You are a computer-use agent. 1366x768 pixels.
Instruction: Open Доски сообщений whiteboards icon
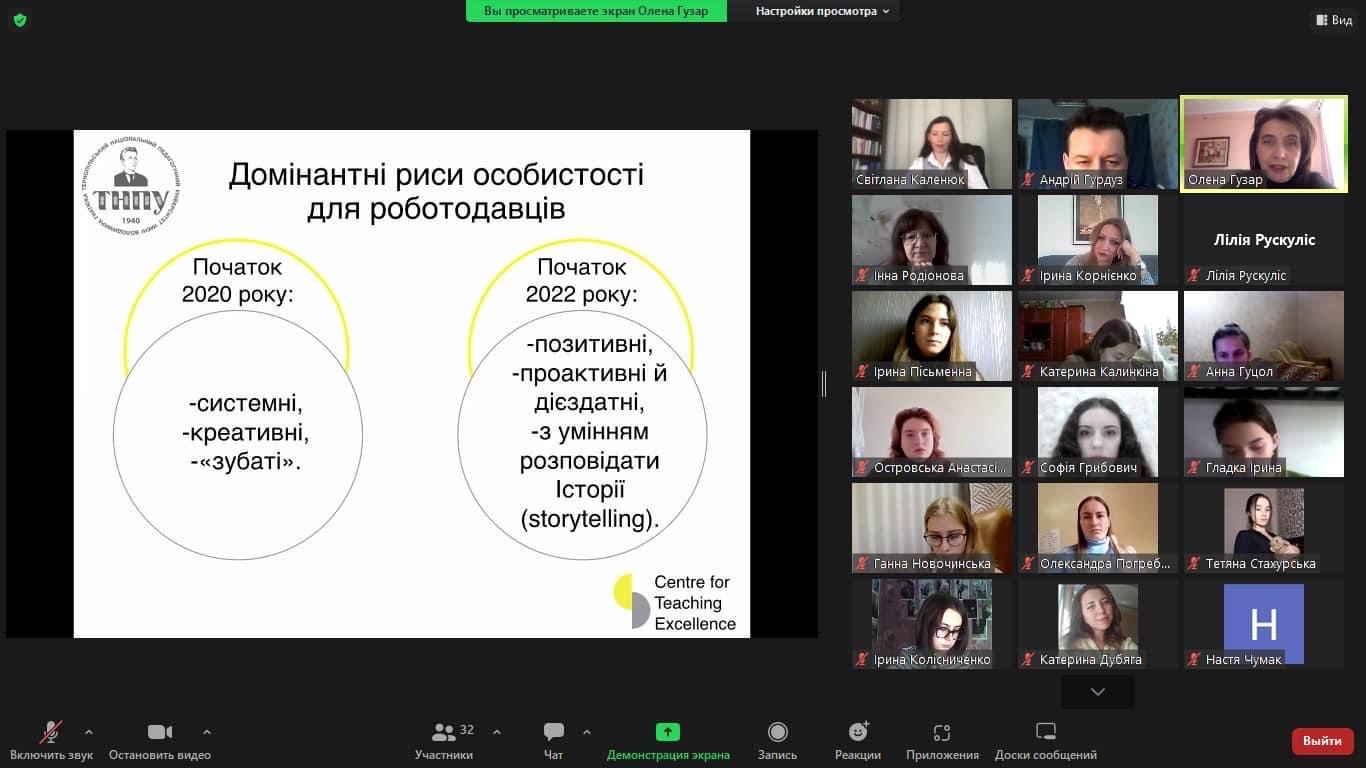click(1045, 733)
